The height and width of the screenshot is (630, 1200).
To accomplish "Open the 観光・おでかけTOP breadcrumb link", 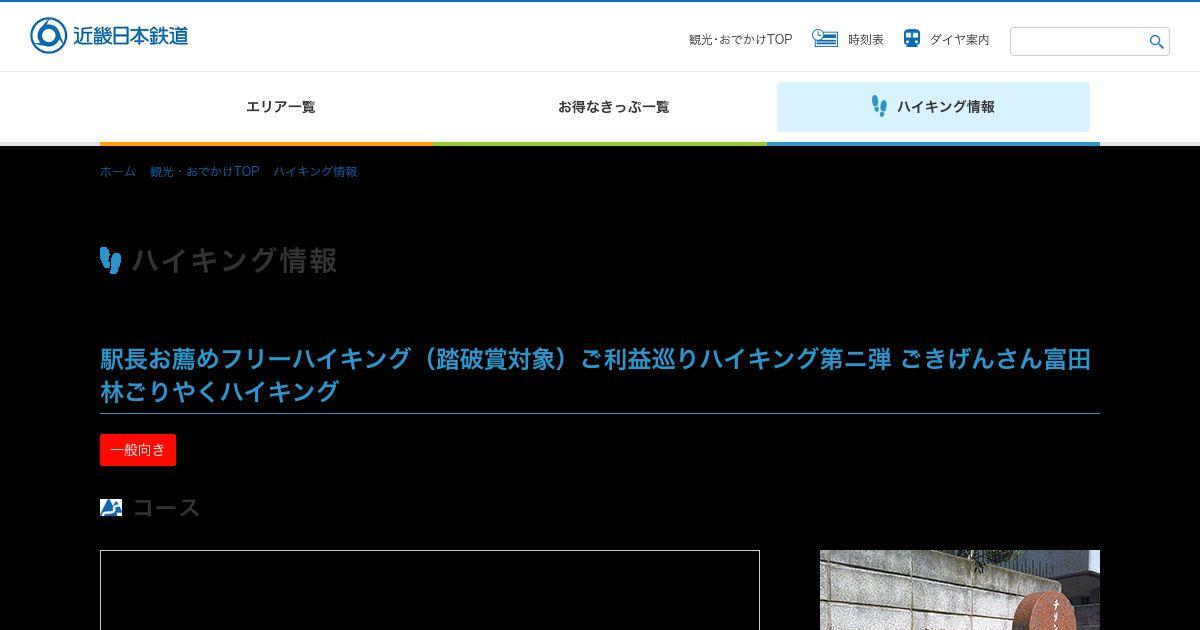I will (x=205, y=172).
